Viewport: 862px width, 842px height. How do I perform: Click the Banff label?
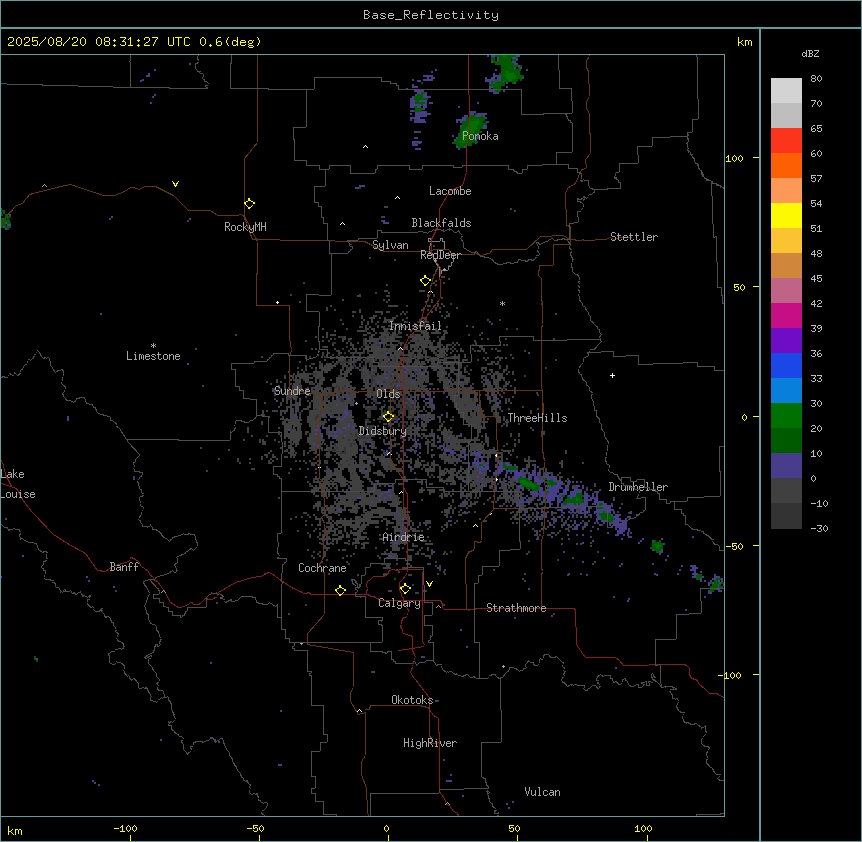coord(124,567)
